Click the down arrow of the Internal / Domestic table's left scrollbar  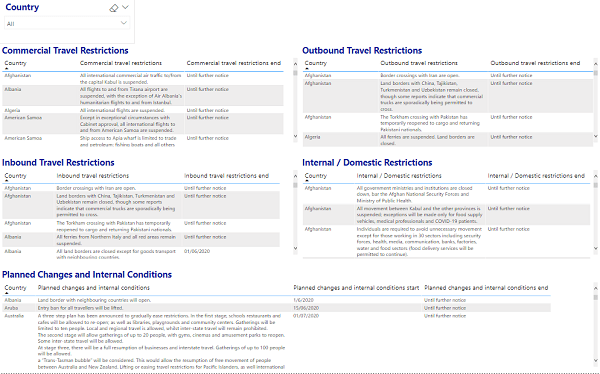point(295,248)
